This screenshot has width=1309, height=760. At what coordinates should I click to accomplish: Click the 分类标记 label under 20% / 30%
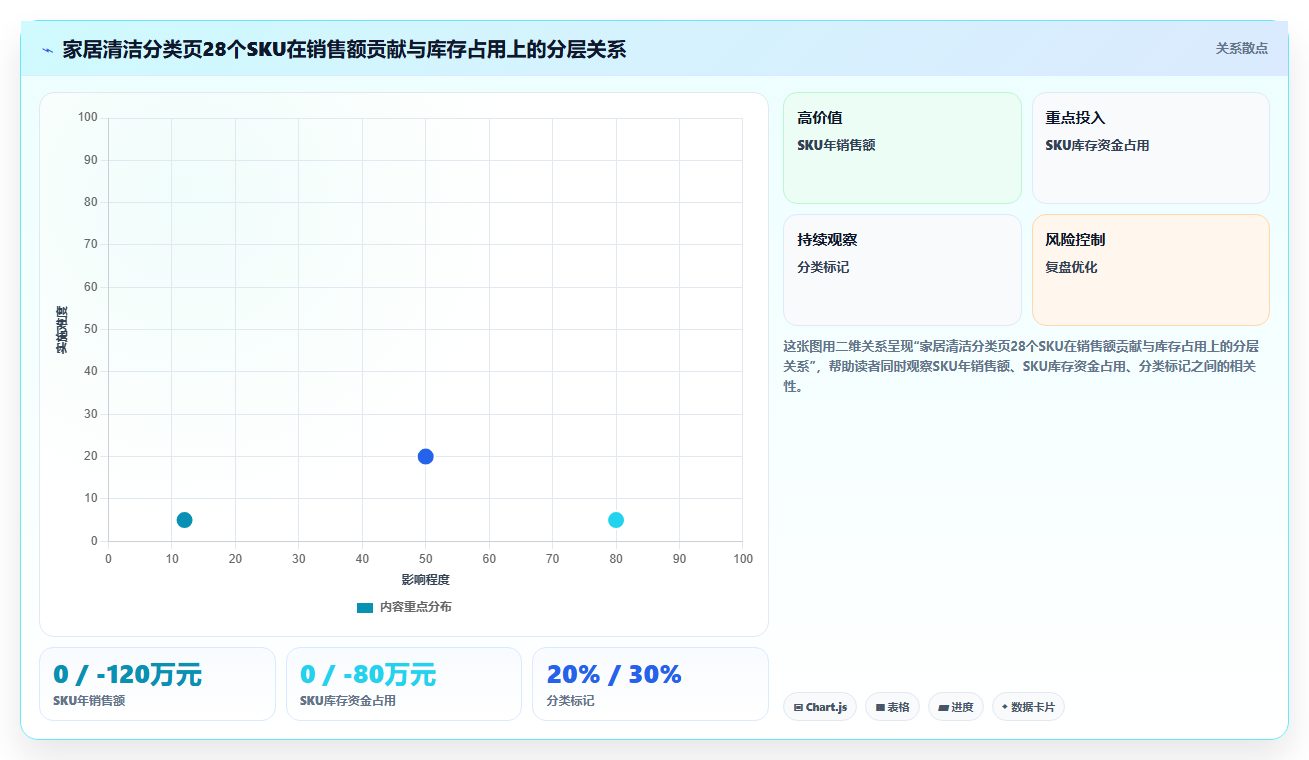tap(570, 701)
